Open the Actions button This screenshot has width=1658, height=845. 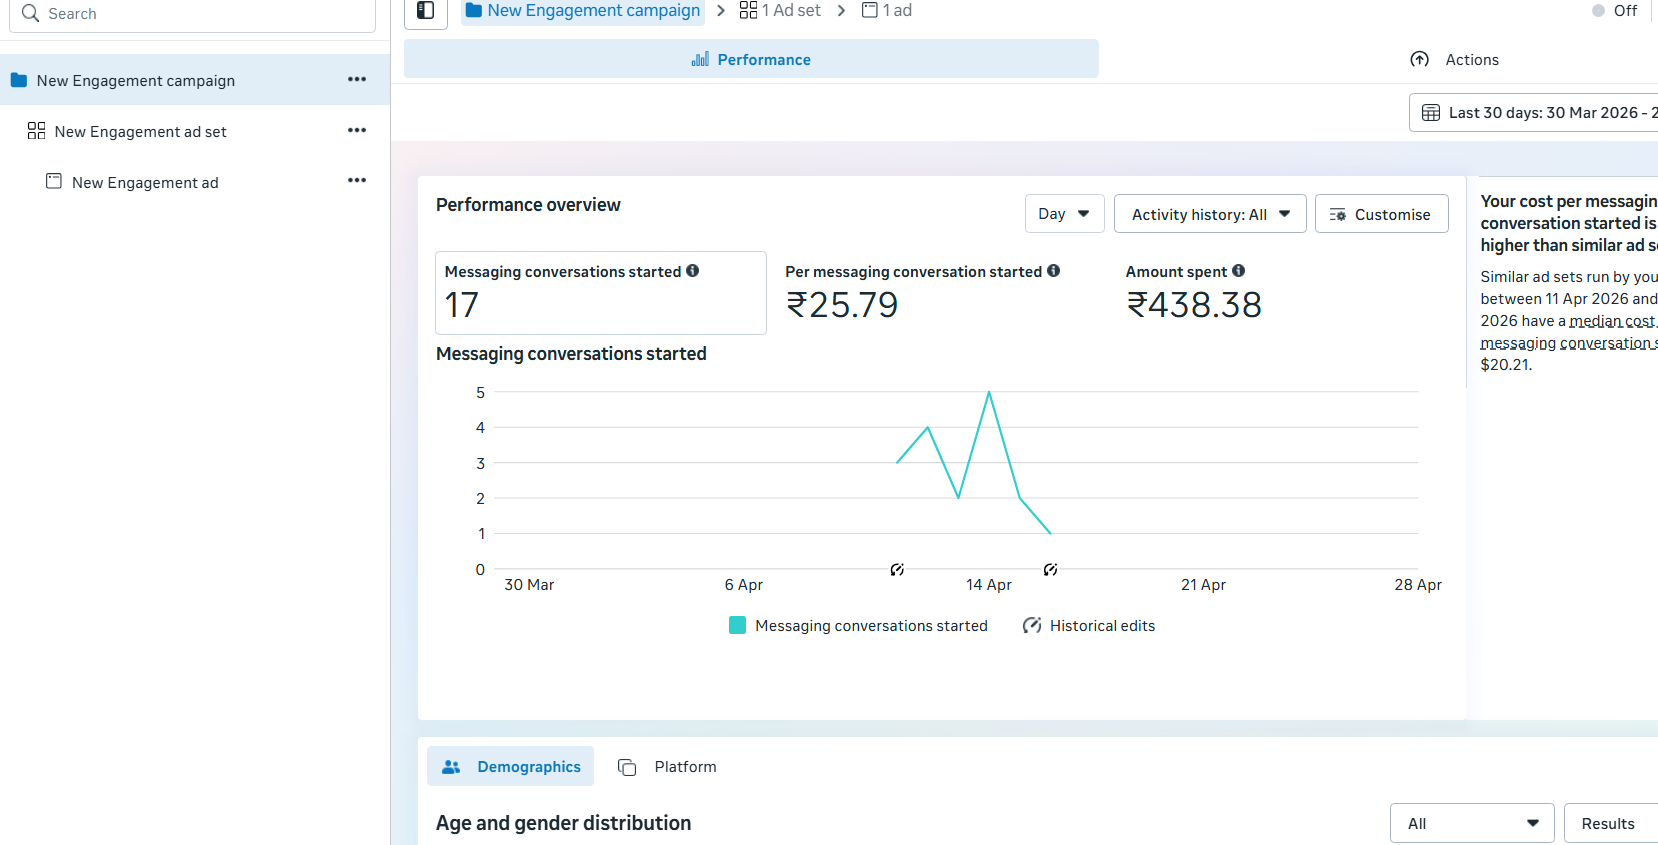pos(1455,60)
